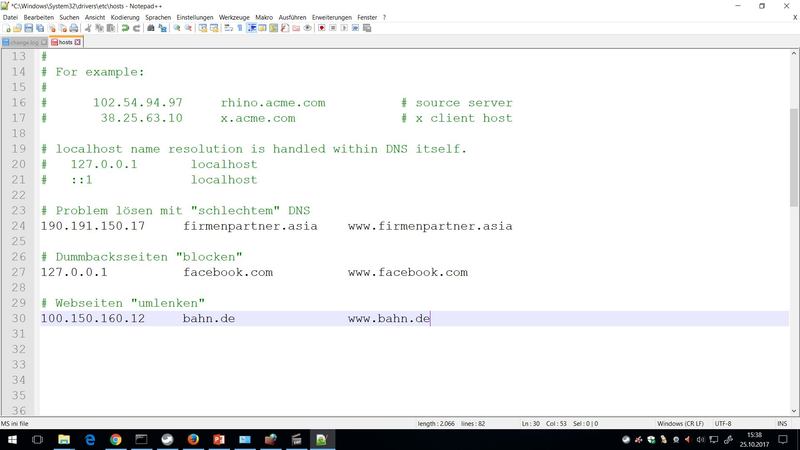Click text 'www.firmenpartner.asia'

430,226
